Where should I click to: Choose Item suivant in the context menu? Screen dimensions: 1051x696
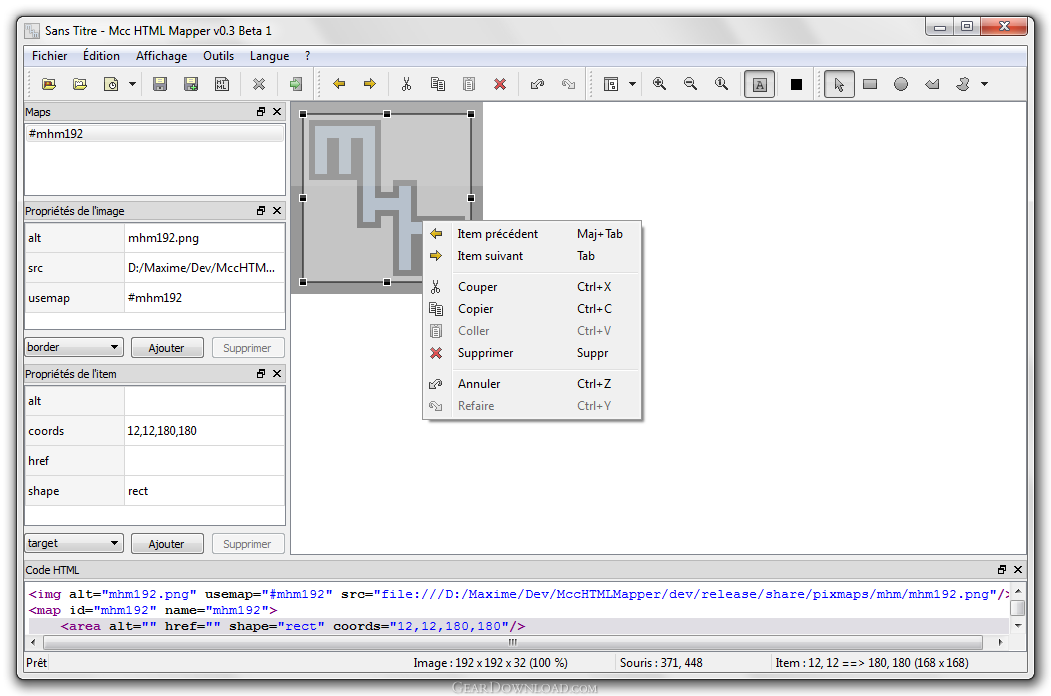[532, 256]
